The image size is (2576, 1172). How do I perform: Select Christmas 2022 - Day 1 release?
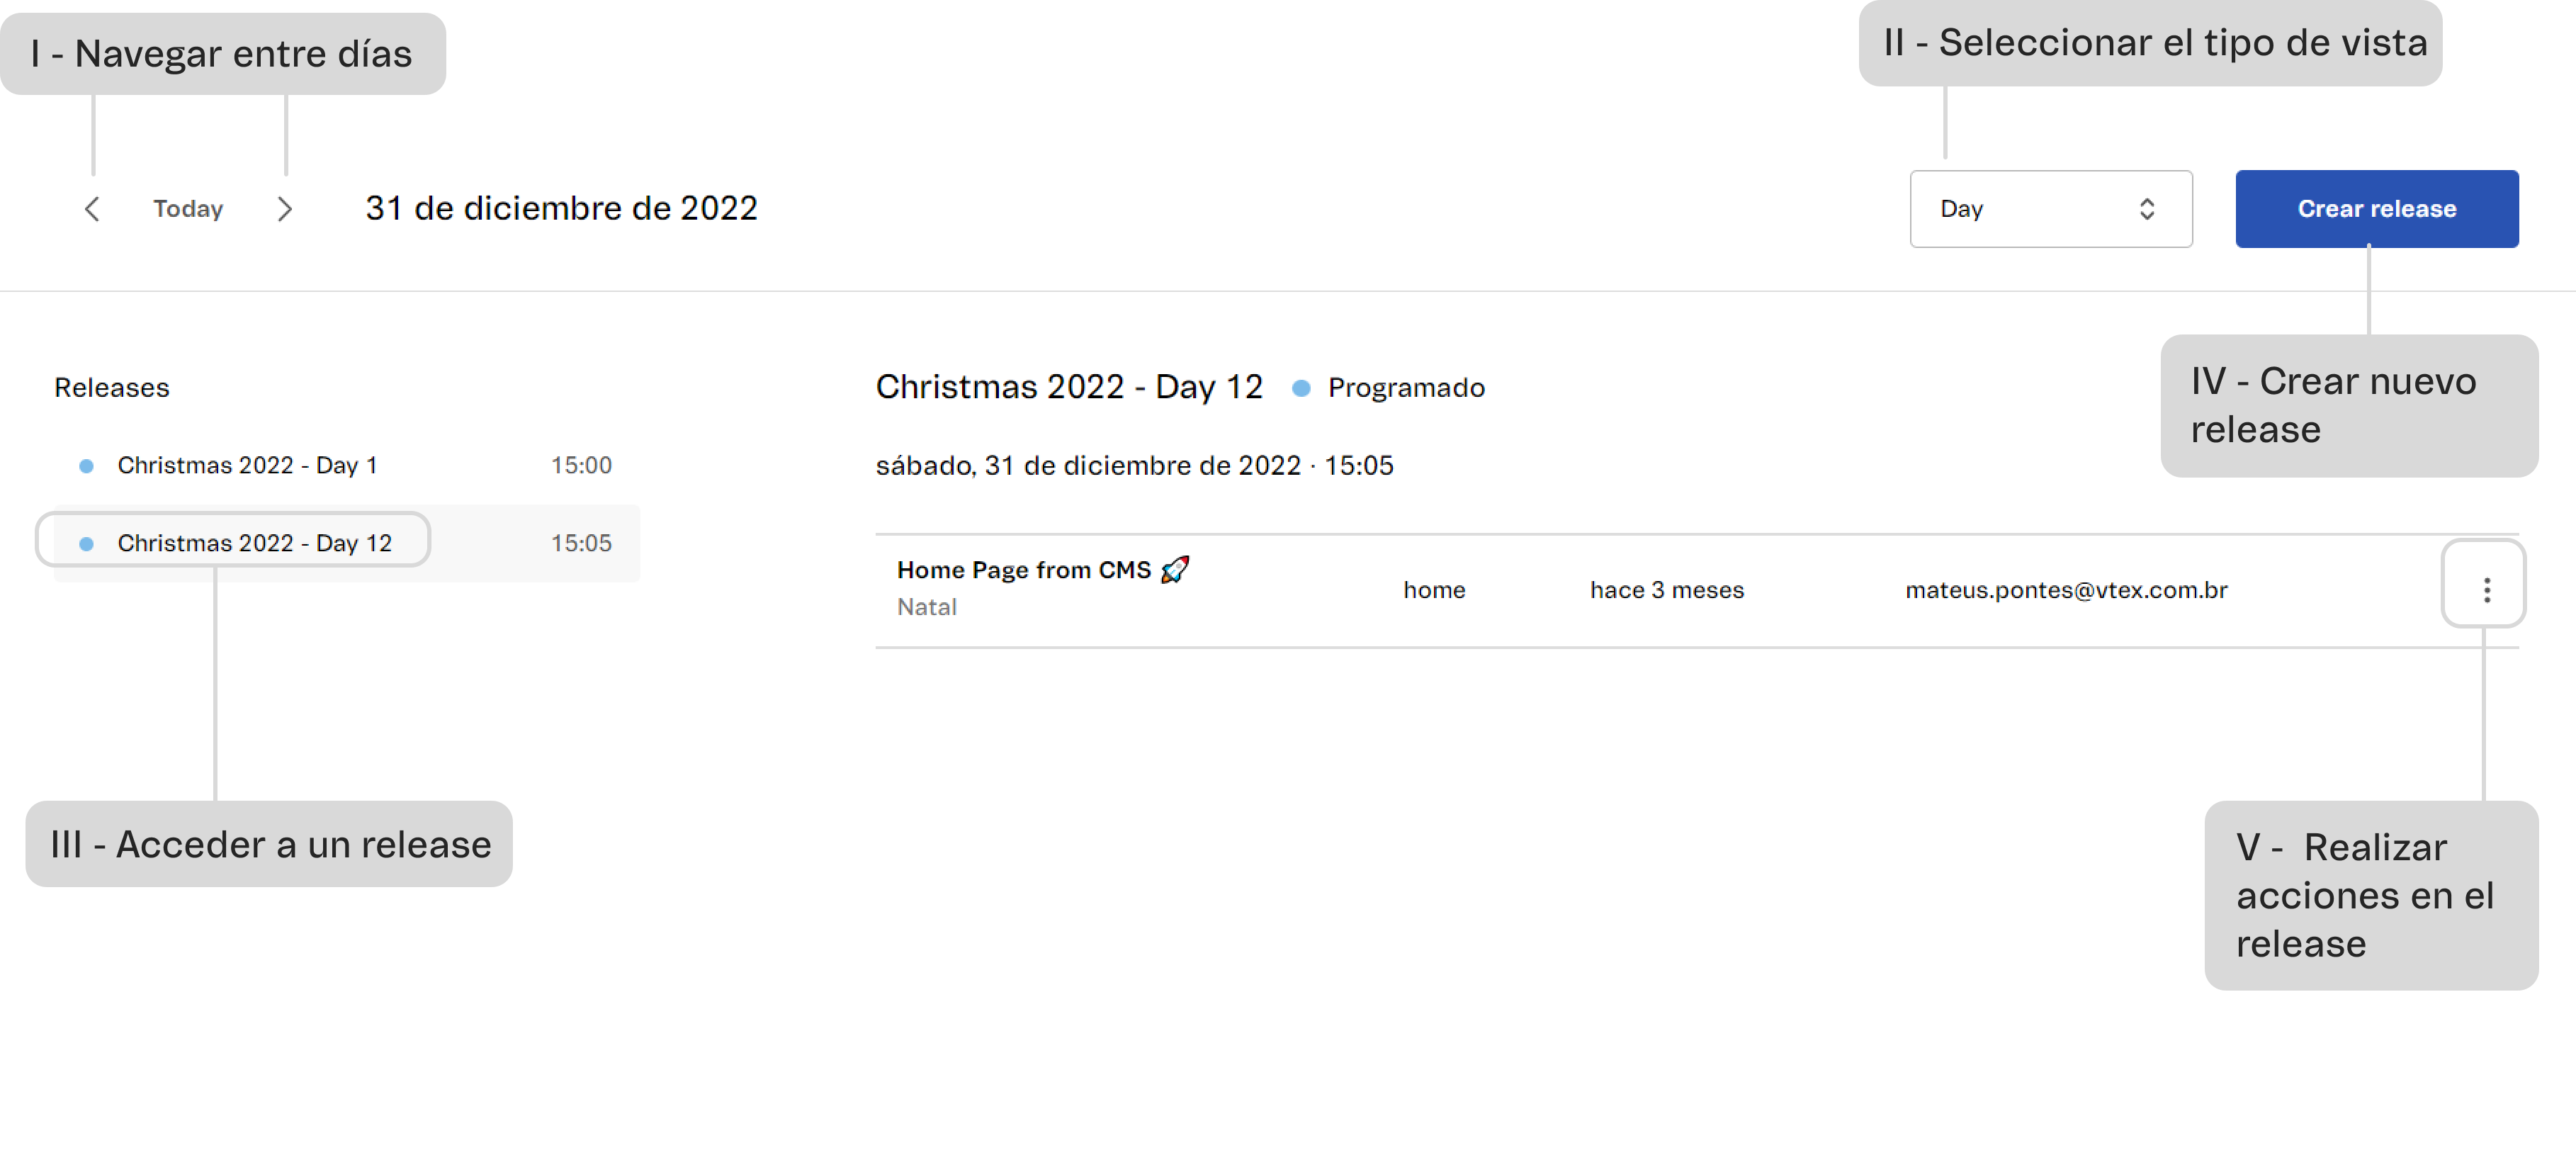247,466
